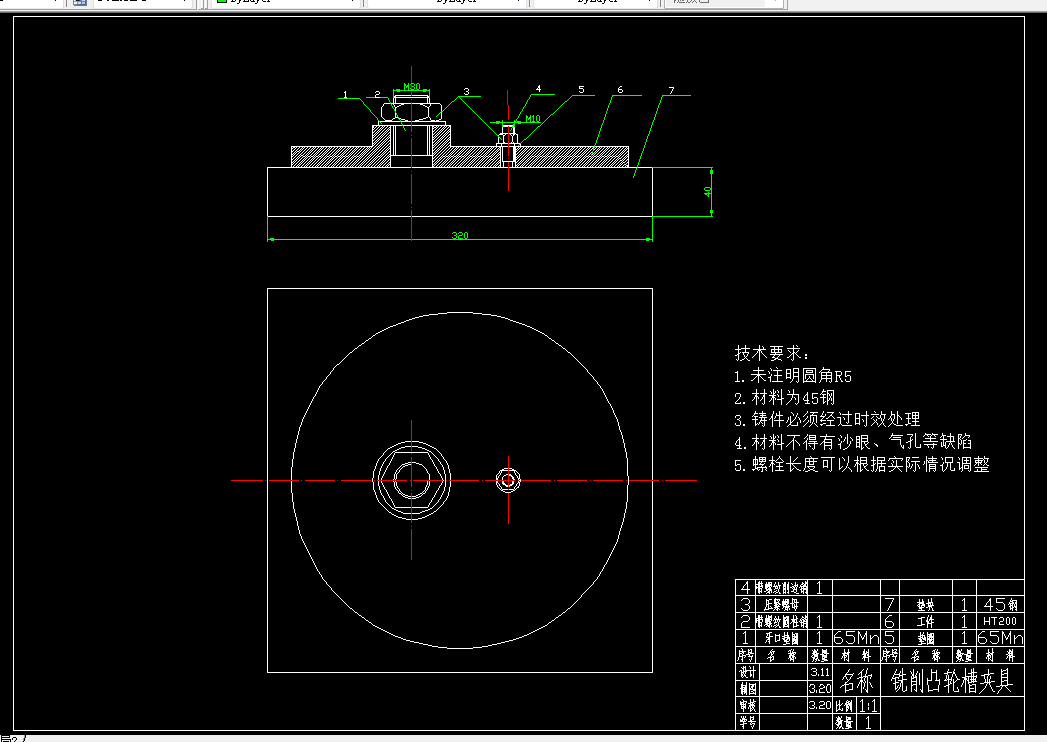1047x742 pixels.
Task: Select leader callout number 4 above section view
Action: pyautogui.click(x=538, y=88)
